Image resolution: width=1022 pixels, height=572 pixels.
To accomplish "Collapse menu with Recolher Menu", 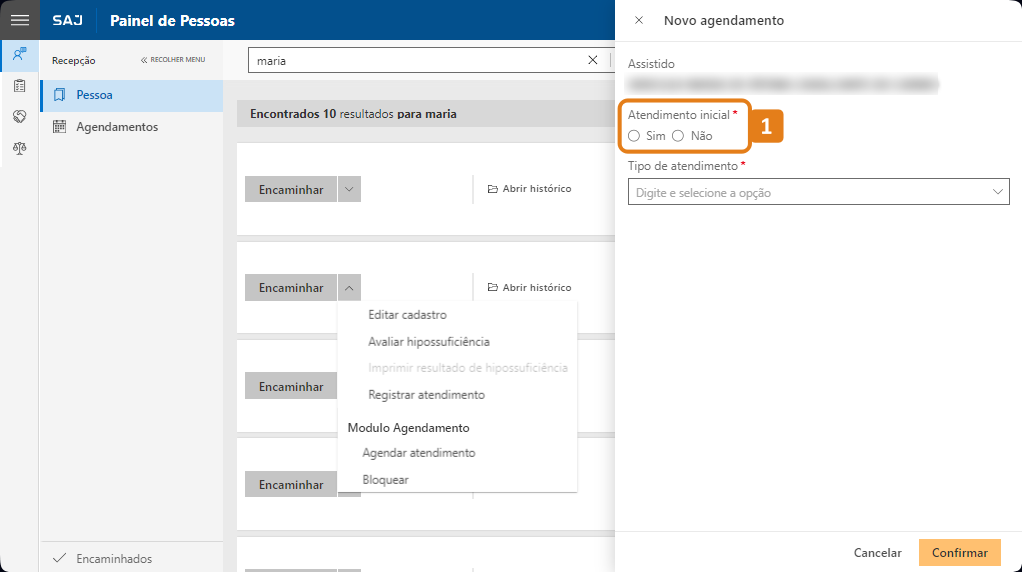I will (x=173, y=59).
